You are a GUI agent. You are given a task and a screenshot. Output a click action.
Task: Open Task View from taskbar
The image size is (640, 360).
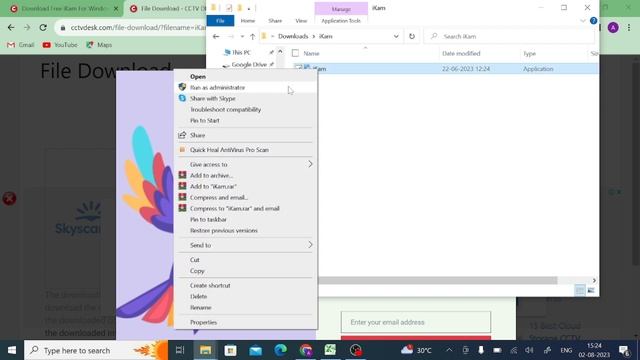[180, 350]
